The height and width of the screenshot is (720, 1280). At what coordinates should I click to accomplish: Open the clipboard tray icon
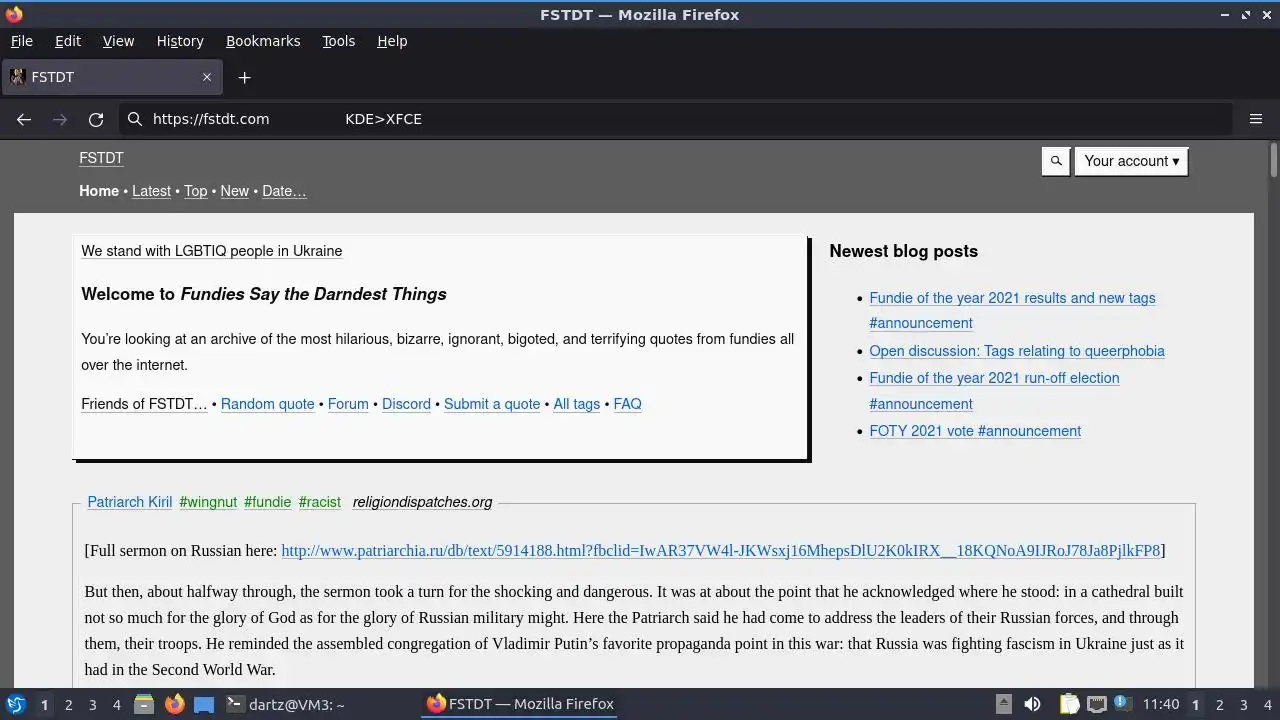[1069, 704]
